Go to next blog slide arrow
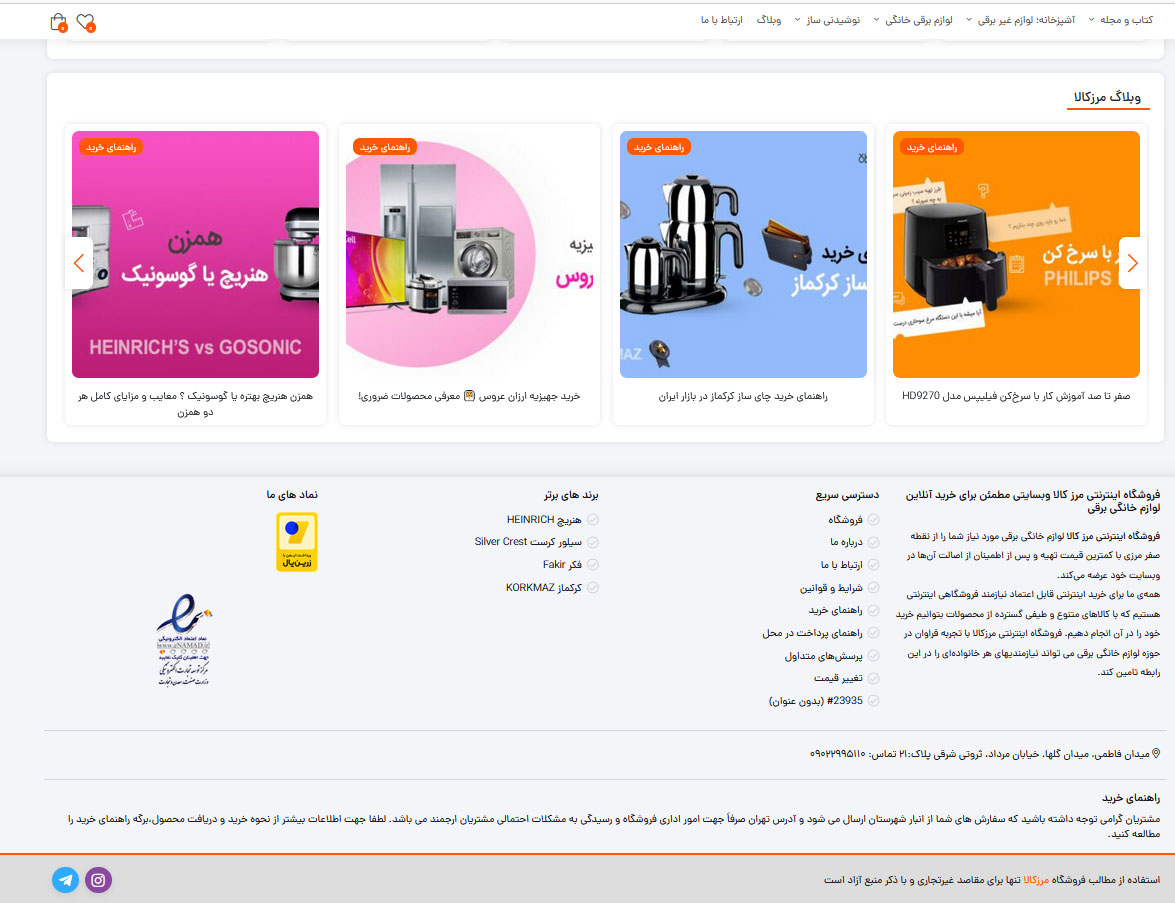Viewport: 1175px width, 903px height. (1132, 263)
